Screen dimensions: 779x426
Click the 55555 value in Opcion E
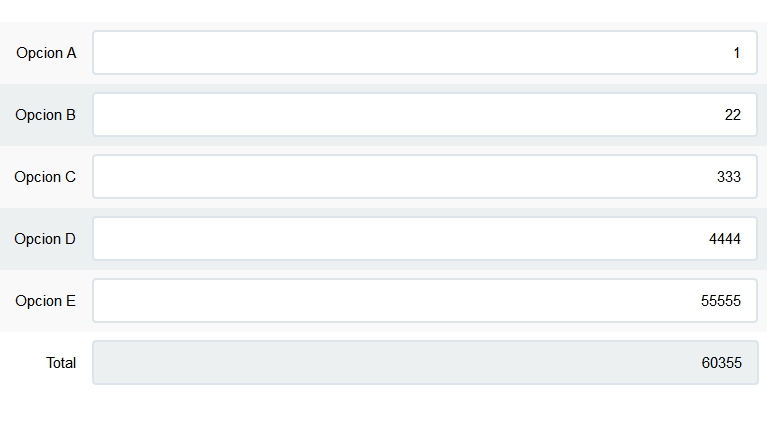(x=721, y=302)
